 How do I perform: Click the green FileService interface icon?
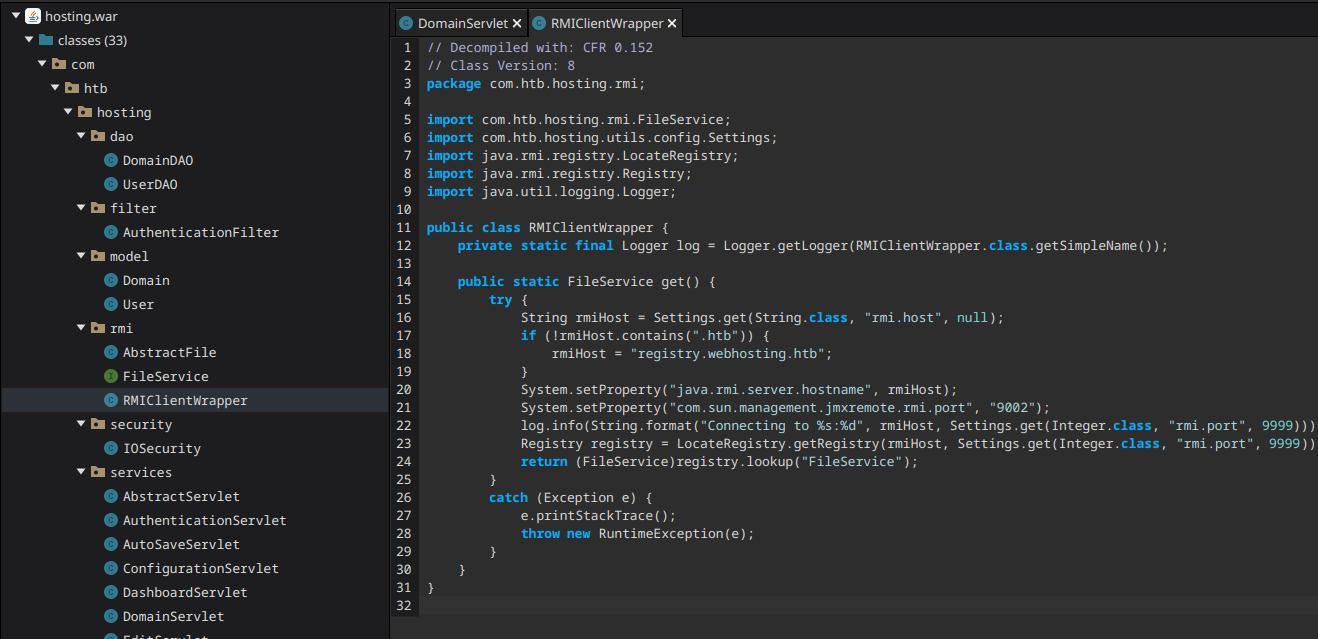(111, 376)
